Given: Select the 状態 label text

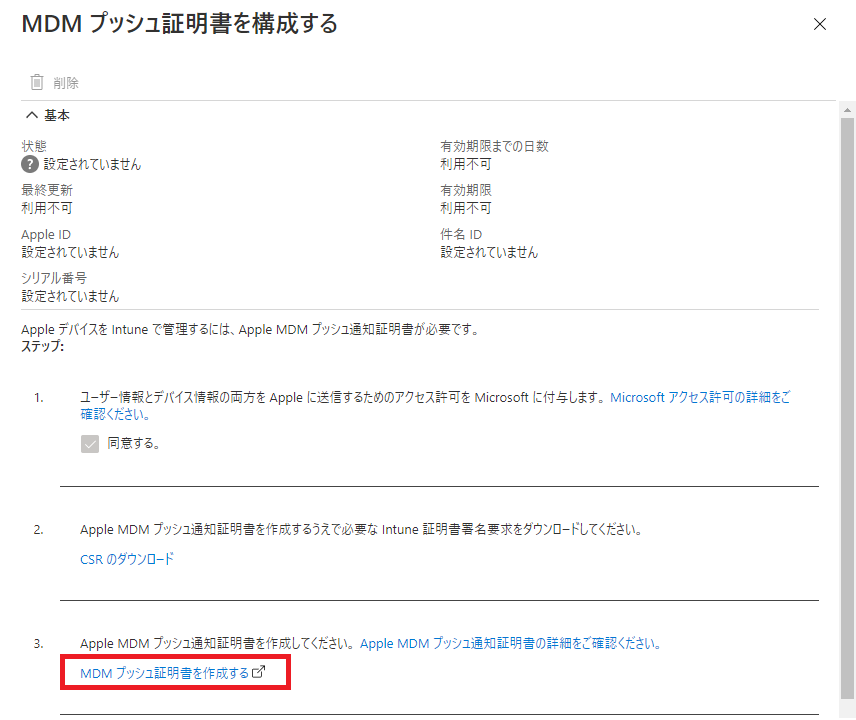Looking at the screenshot, I should tap(34, 146).
